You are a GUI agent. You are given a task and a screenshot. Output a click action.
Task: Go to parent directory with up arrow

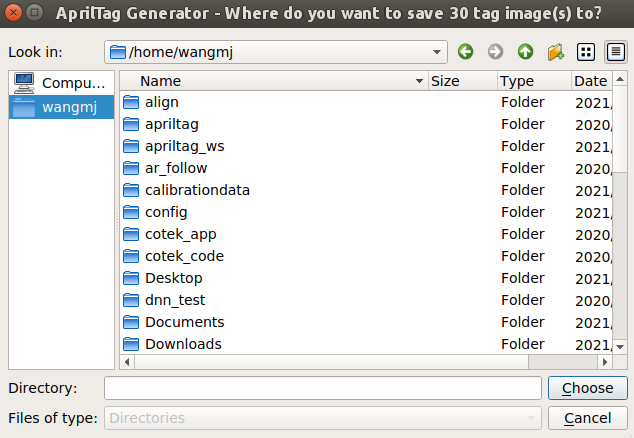pyautogui.click(x=525, y=52)
